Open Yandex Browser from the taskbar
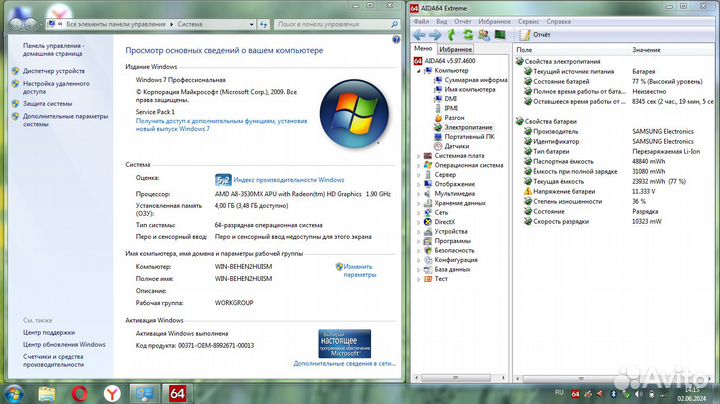Screen dimensions: 720x404 click(x=114, y=394)
